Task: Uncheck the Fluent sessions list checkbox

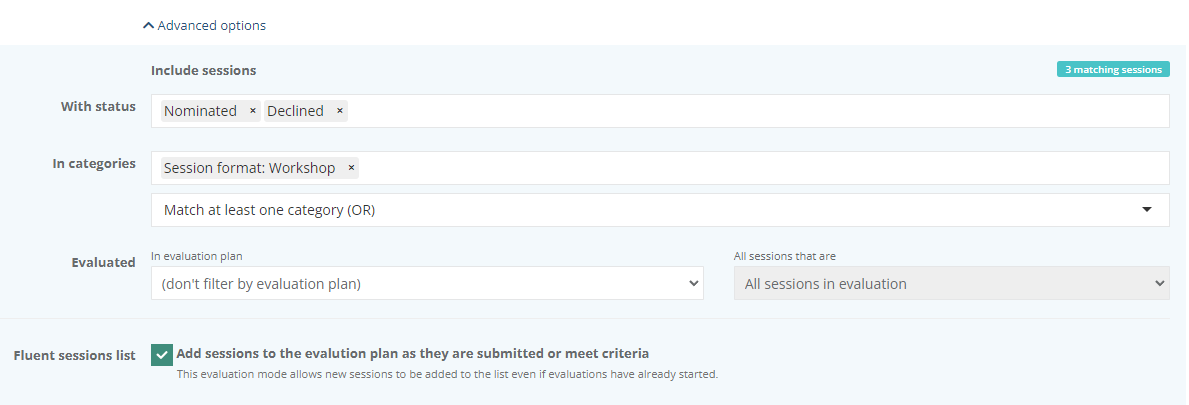Action: [161, 355]
